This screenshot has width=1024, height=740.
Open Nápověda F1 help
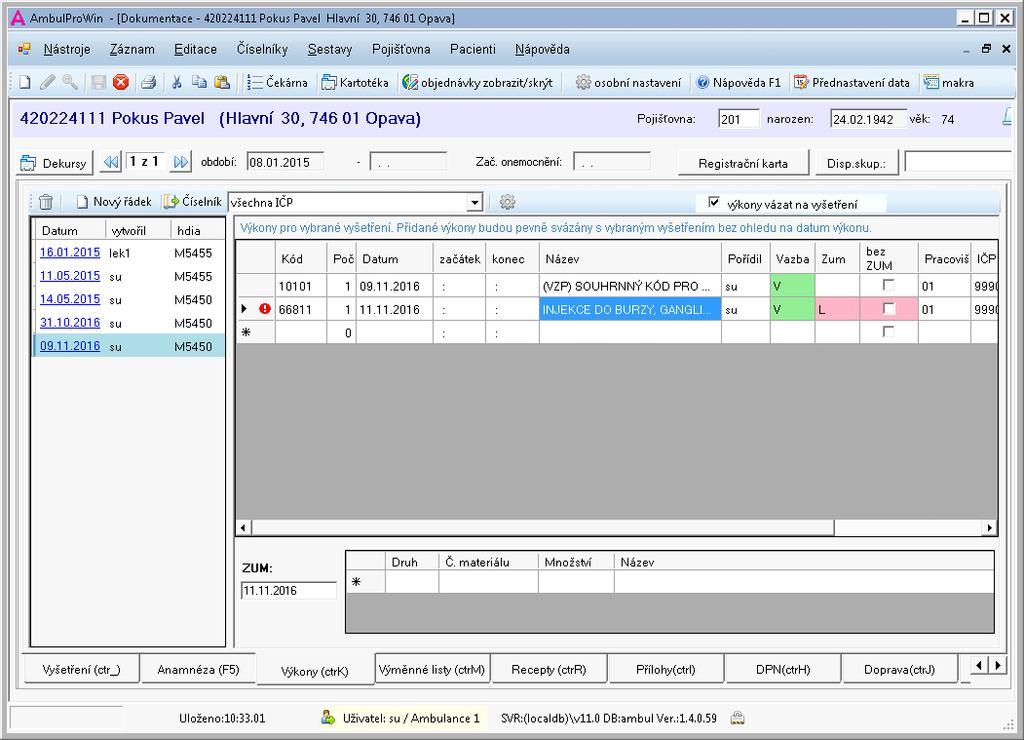739,82
